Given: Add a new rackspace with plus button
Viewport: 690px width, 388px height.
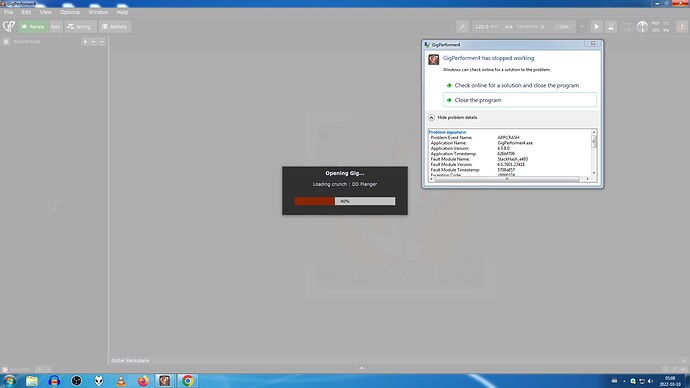Looking at the screenshot, I should [x=85, y=42].
